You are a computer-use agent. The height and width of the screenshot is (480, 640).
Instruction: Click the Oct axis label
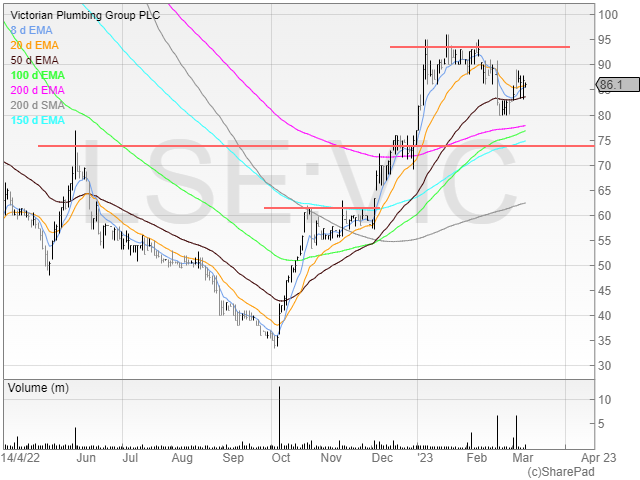[281, 458]
